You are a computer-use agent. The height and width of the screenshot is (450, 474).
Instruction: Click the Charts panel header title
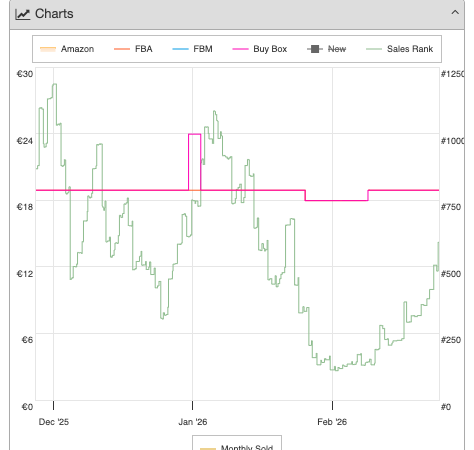(54, 14)
